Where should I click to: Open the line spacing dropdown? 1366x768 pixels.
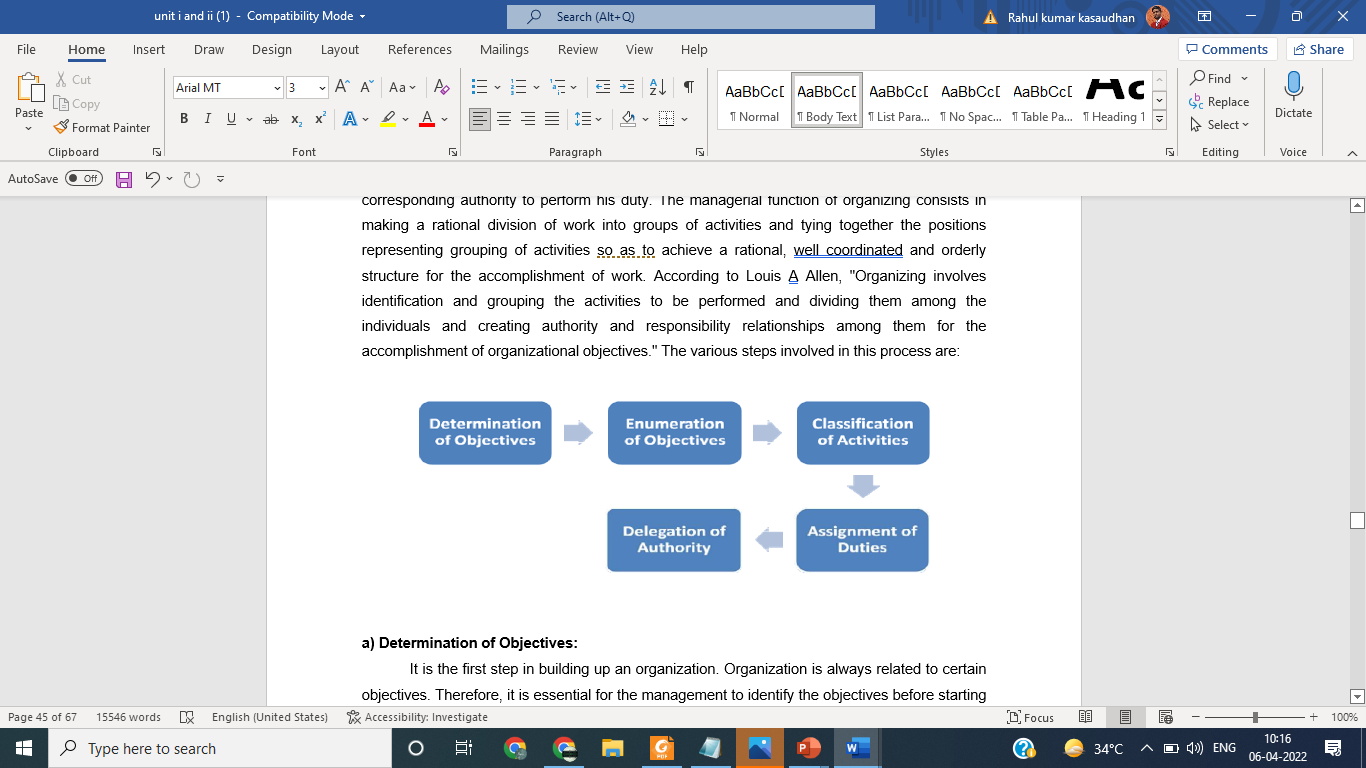pyautogui.click(x=599, y=119)
